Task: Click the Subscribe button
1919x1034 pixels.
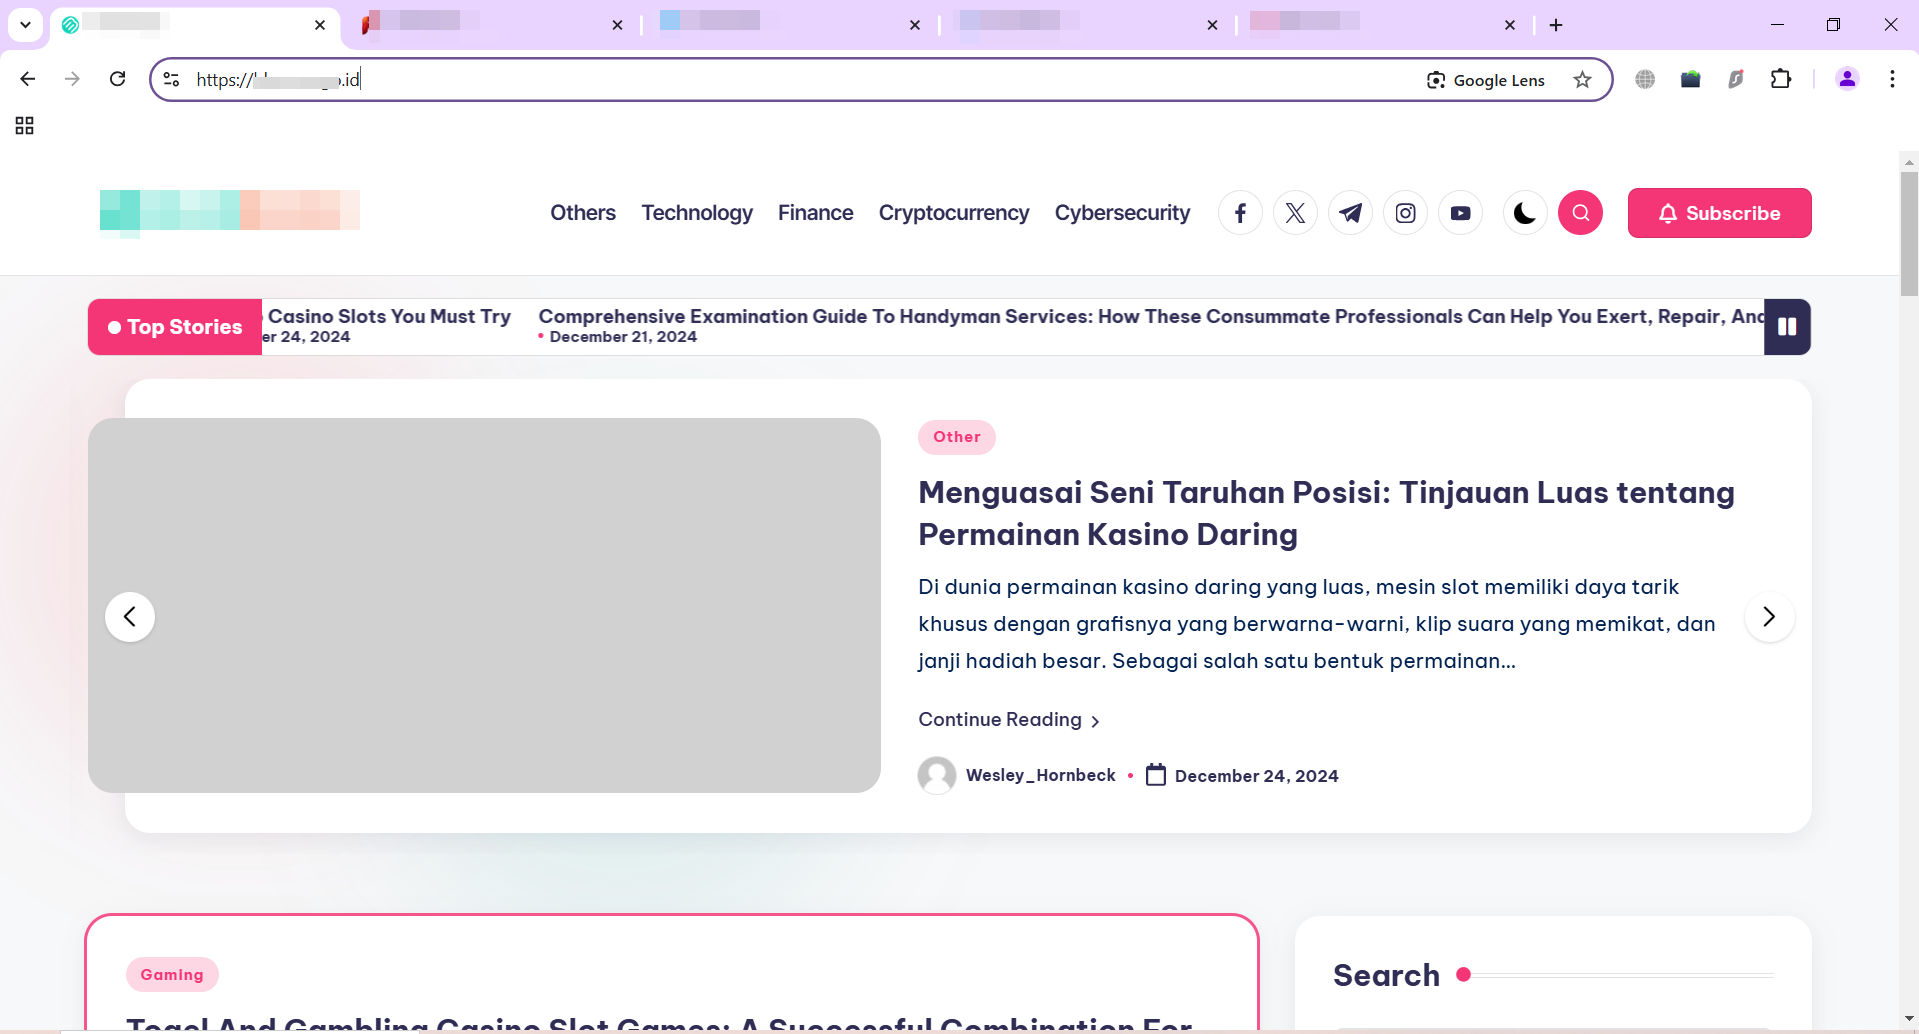Action: [x=1719, y=213]
